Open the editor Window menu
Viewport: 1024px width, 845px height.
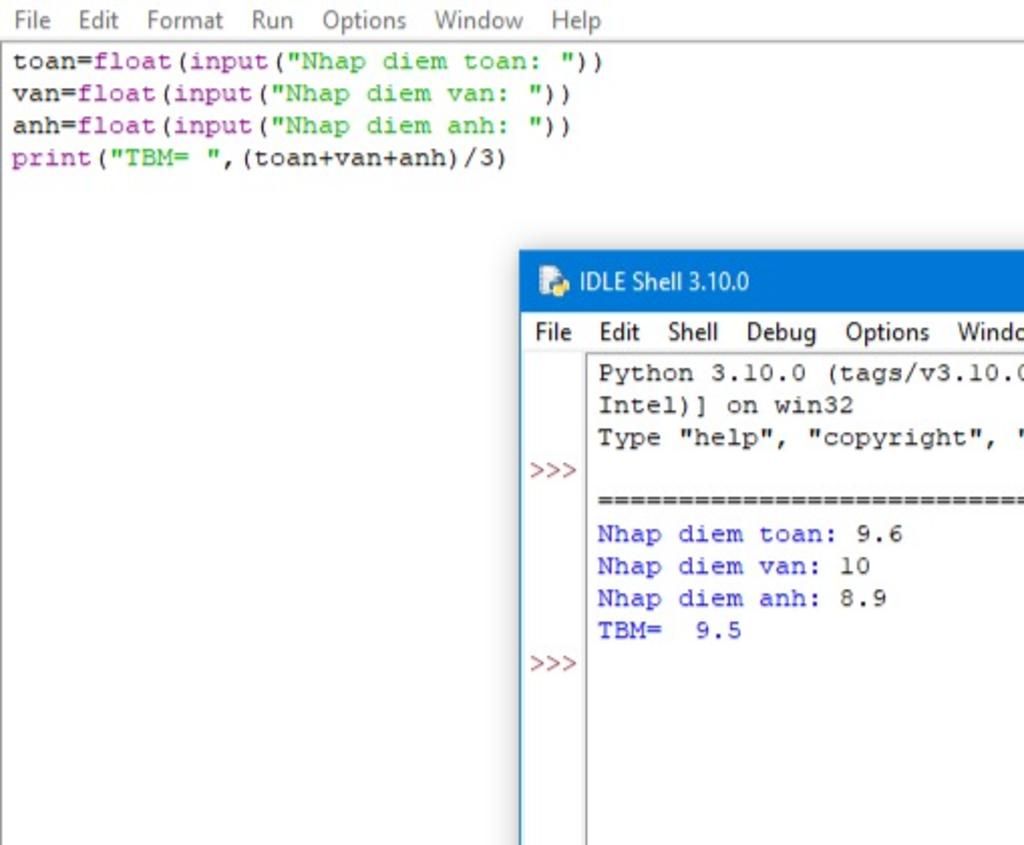(479, 20)
